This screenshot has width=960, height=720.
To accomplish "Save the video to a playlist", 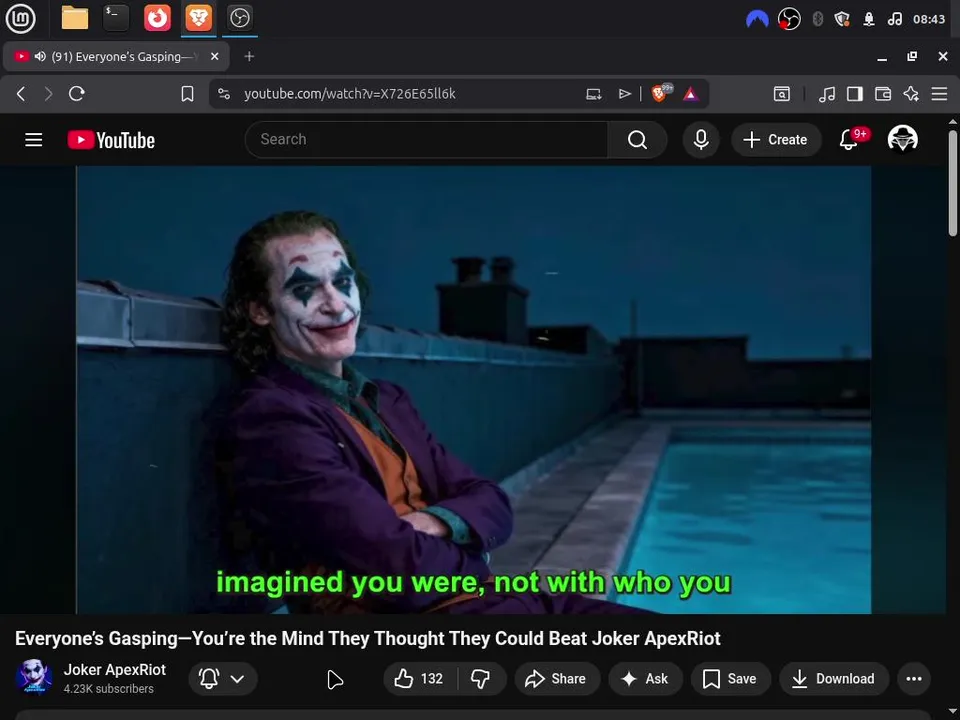I will [x=729, y=678].
